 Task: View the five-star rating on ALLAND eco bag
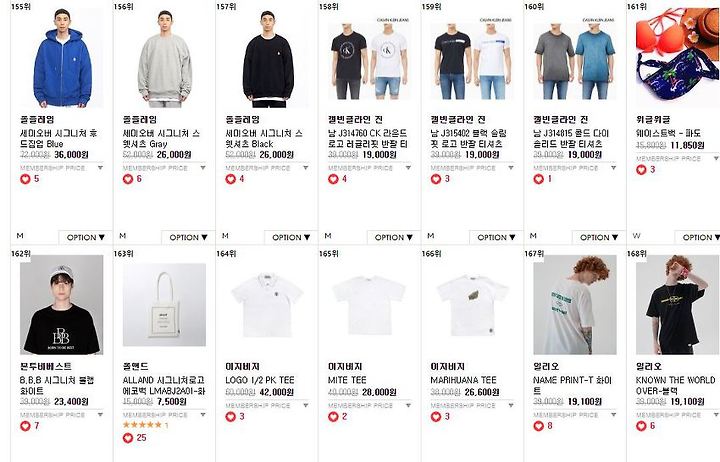click(142, 425)
